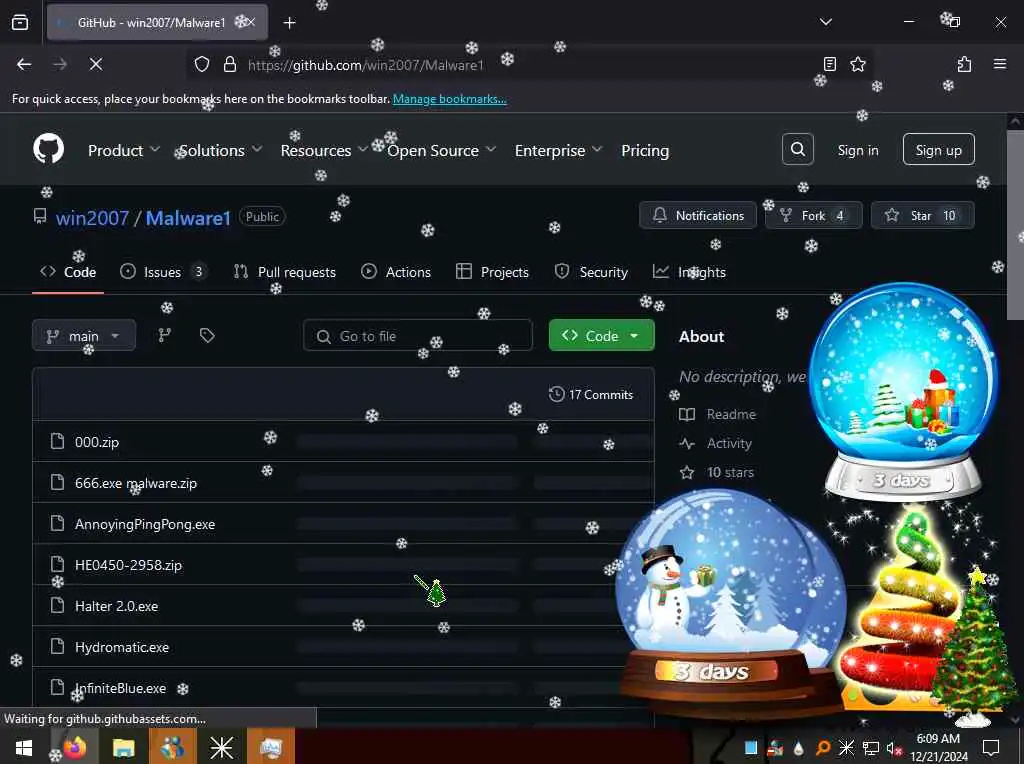Click the Firefox back arrow
Screen dimensions: 1024x764
24,64
